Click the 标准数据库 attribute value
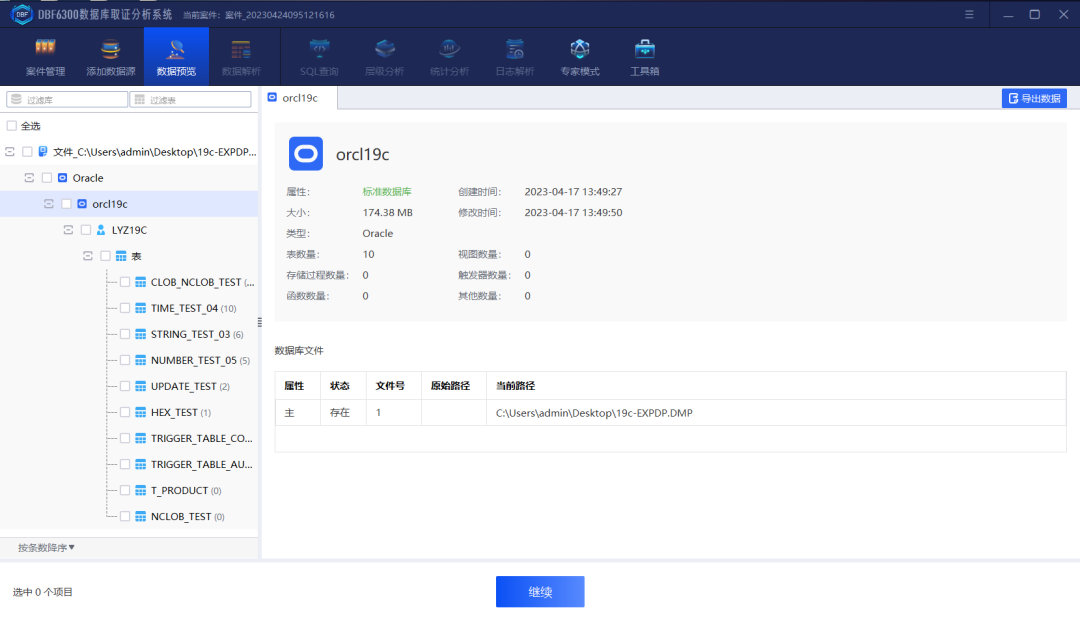The width and height of the screenshot is (1080, 621). coord(386,192)
